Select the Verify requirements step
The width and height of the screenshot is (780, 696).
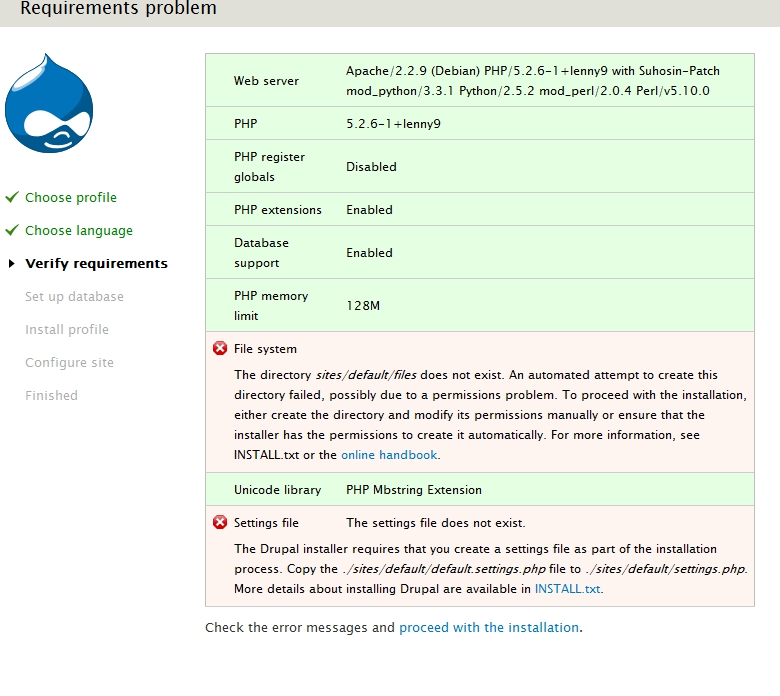point(96,264)
